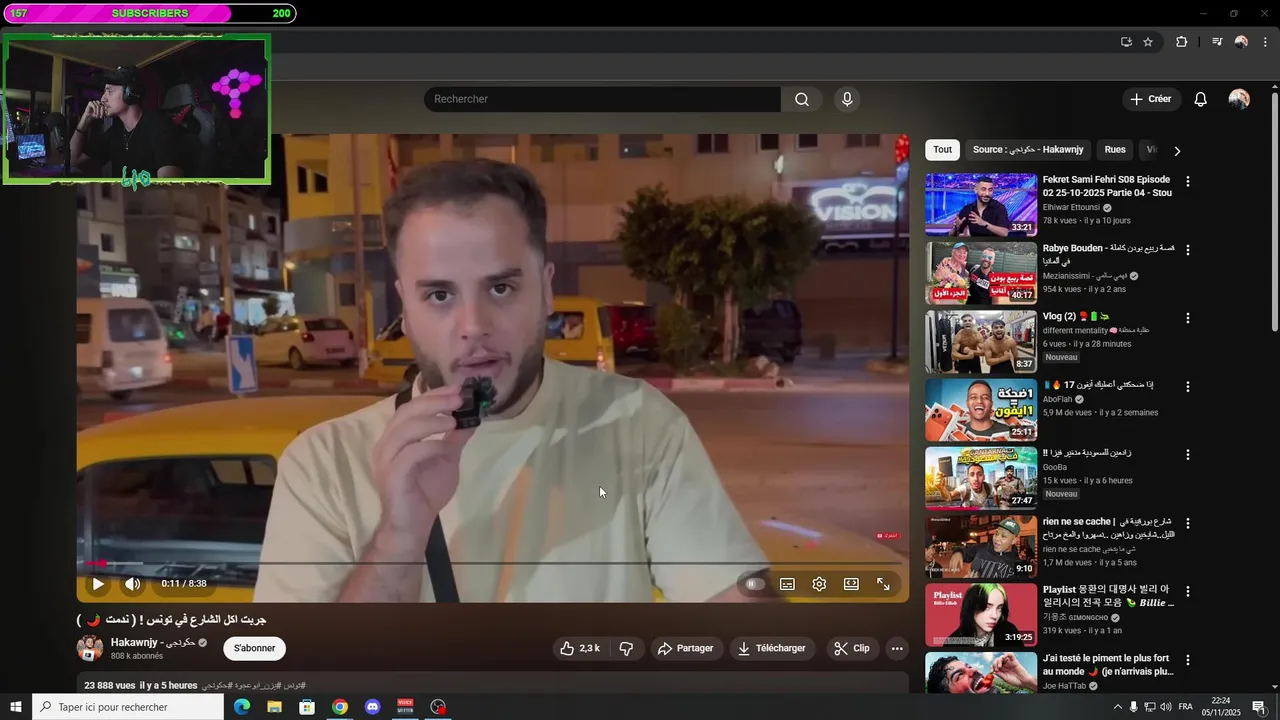Show hidden system tray icons
1280x720 pixels.
point(1118,707)
